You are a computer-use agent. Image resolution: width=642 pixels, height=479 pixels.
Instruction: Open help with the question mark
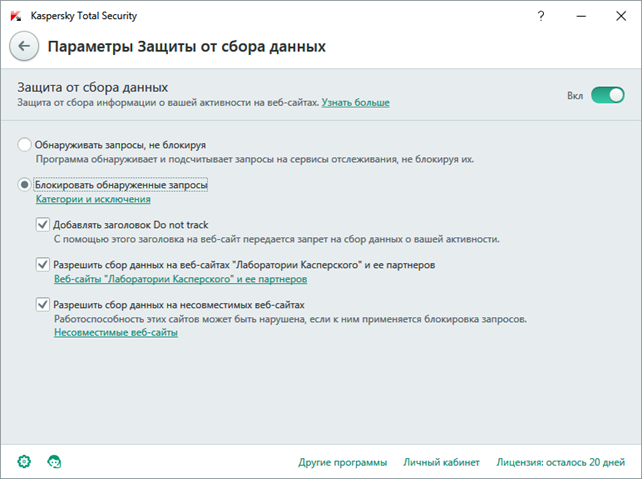[x=541, y=16]
